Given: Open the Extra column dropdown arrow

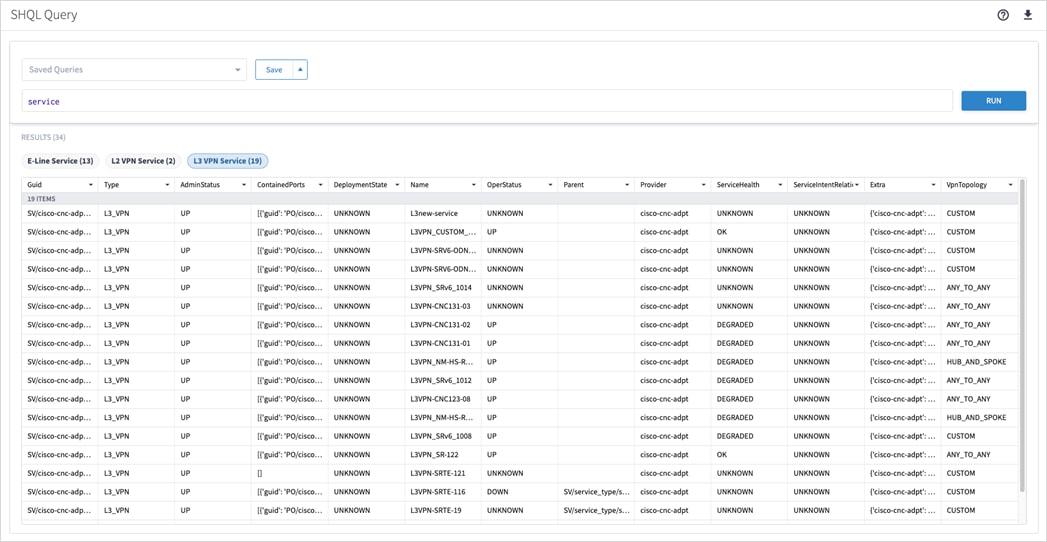Looking at the screenshot, I should 933,184.
